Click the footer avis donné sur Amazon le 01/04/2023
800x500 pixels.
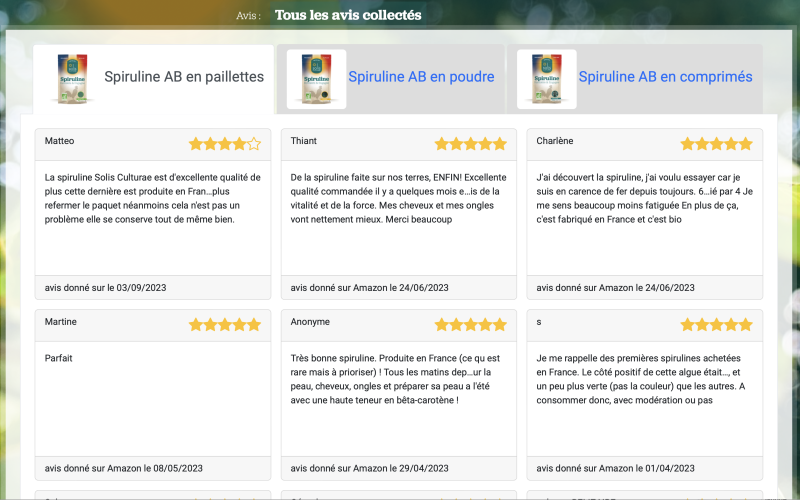[x=615, y=468]
